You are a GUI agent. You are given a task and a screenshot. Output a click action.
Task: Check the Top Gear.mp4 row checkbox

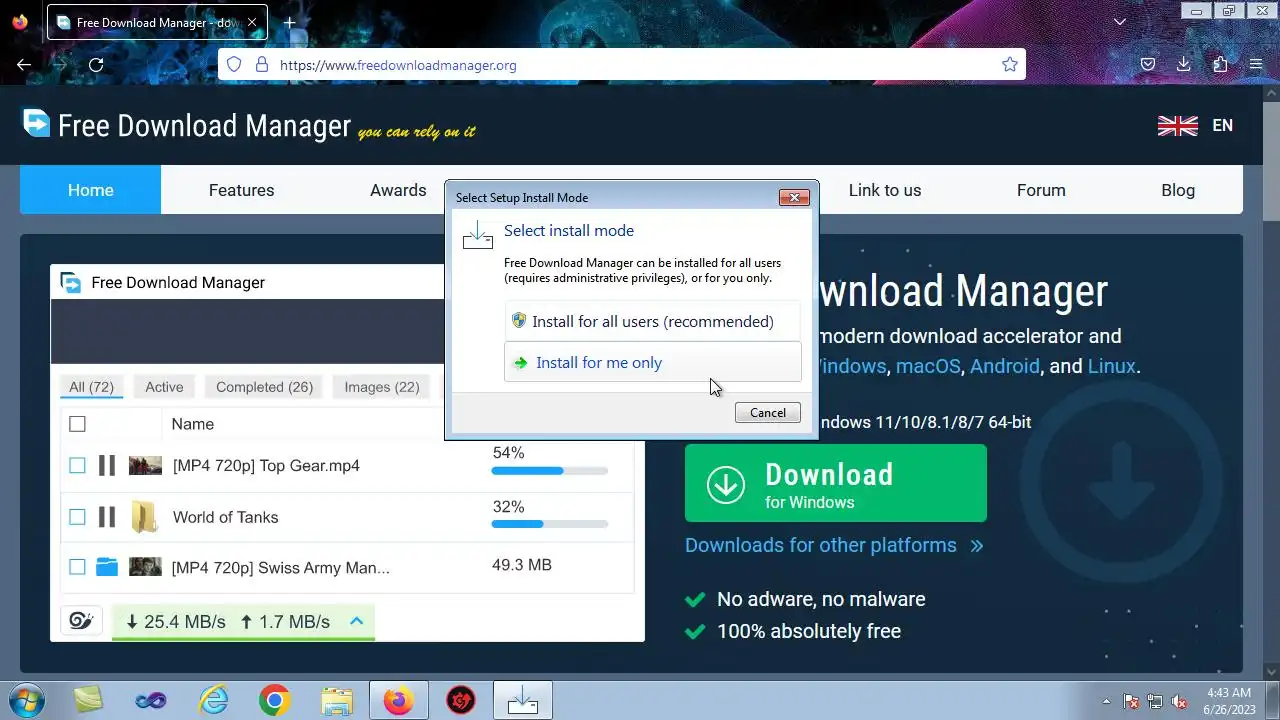[x=77, y=465]
